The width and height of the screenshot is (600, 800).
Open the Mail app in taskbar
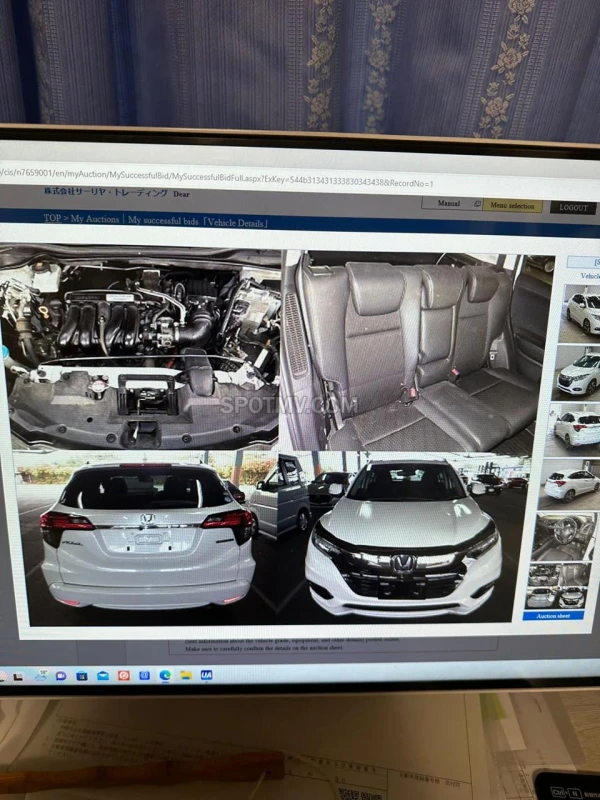(x=103, y=676)
